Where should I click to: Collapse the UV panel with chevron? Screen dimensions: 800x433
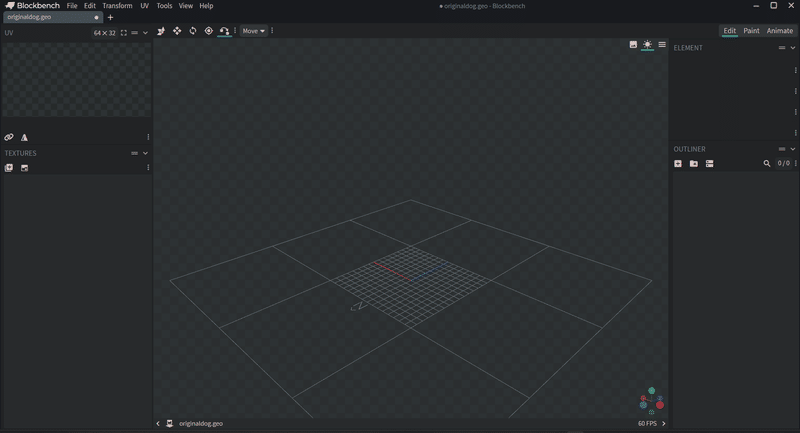click(145, 33)
